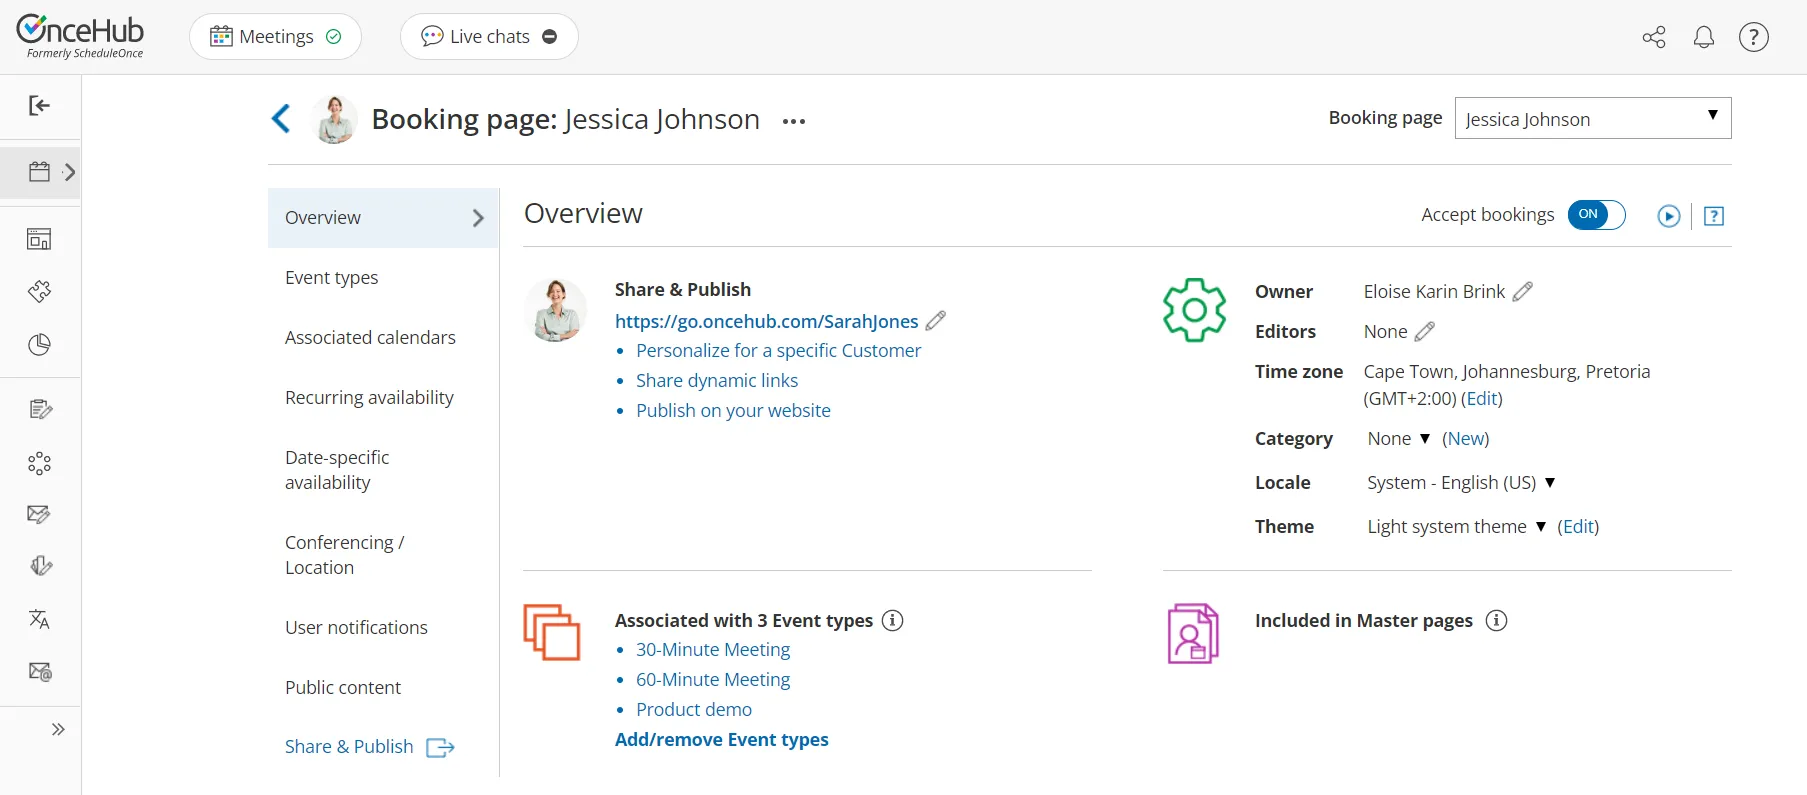Open the go.oncehub.com/SarahJones link
Viewport: 1807px width, 795px height.
coord(766,321)
